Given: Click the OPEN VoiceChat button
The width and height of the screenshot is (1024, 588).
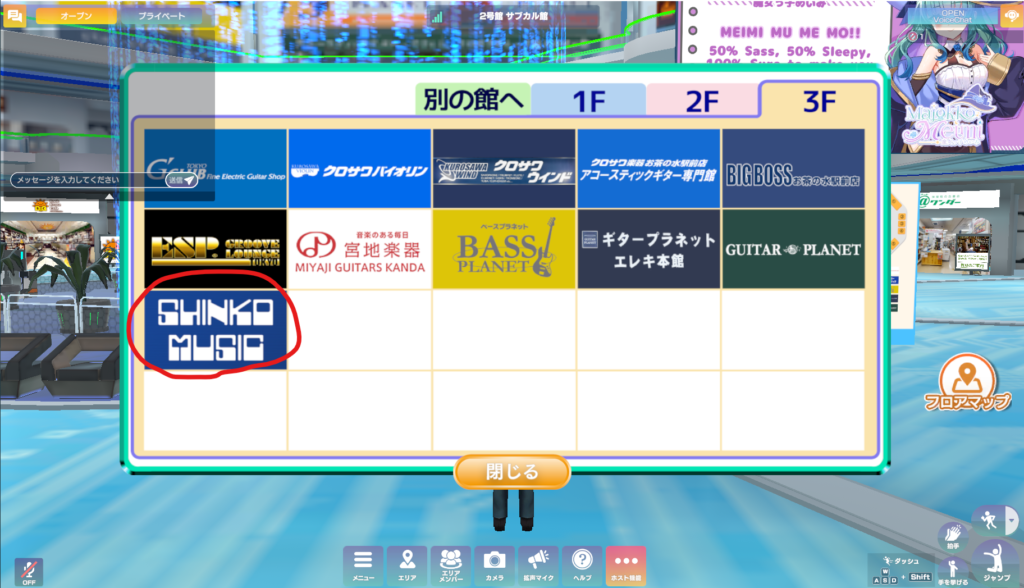Looking at the screenshot, I should click(x=953, y=16).
